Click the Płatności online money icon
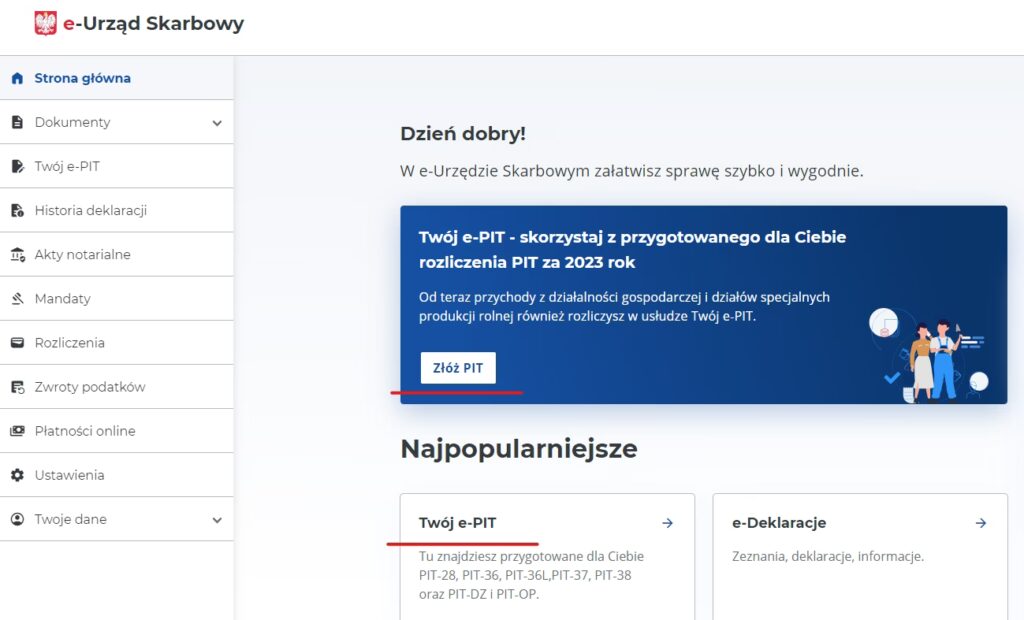 pyautogui.click(x=17, y=431)
